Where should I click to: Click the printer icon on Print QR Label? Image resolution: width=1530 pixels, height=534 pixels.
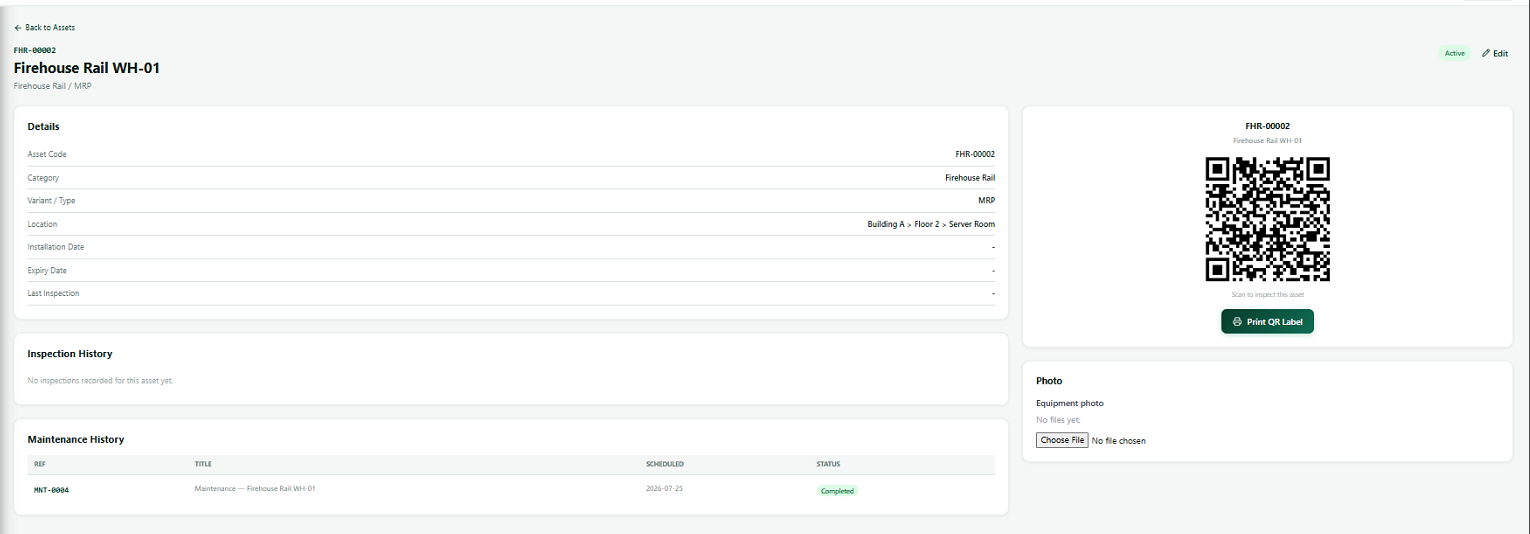point(1237,322)
